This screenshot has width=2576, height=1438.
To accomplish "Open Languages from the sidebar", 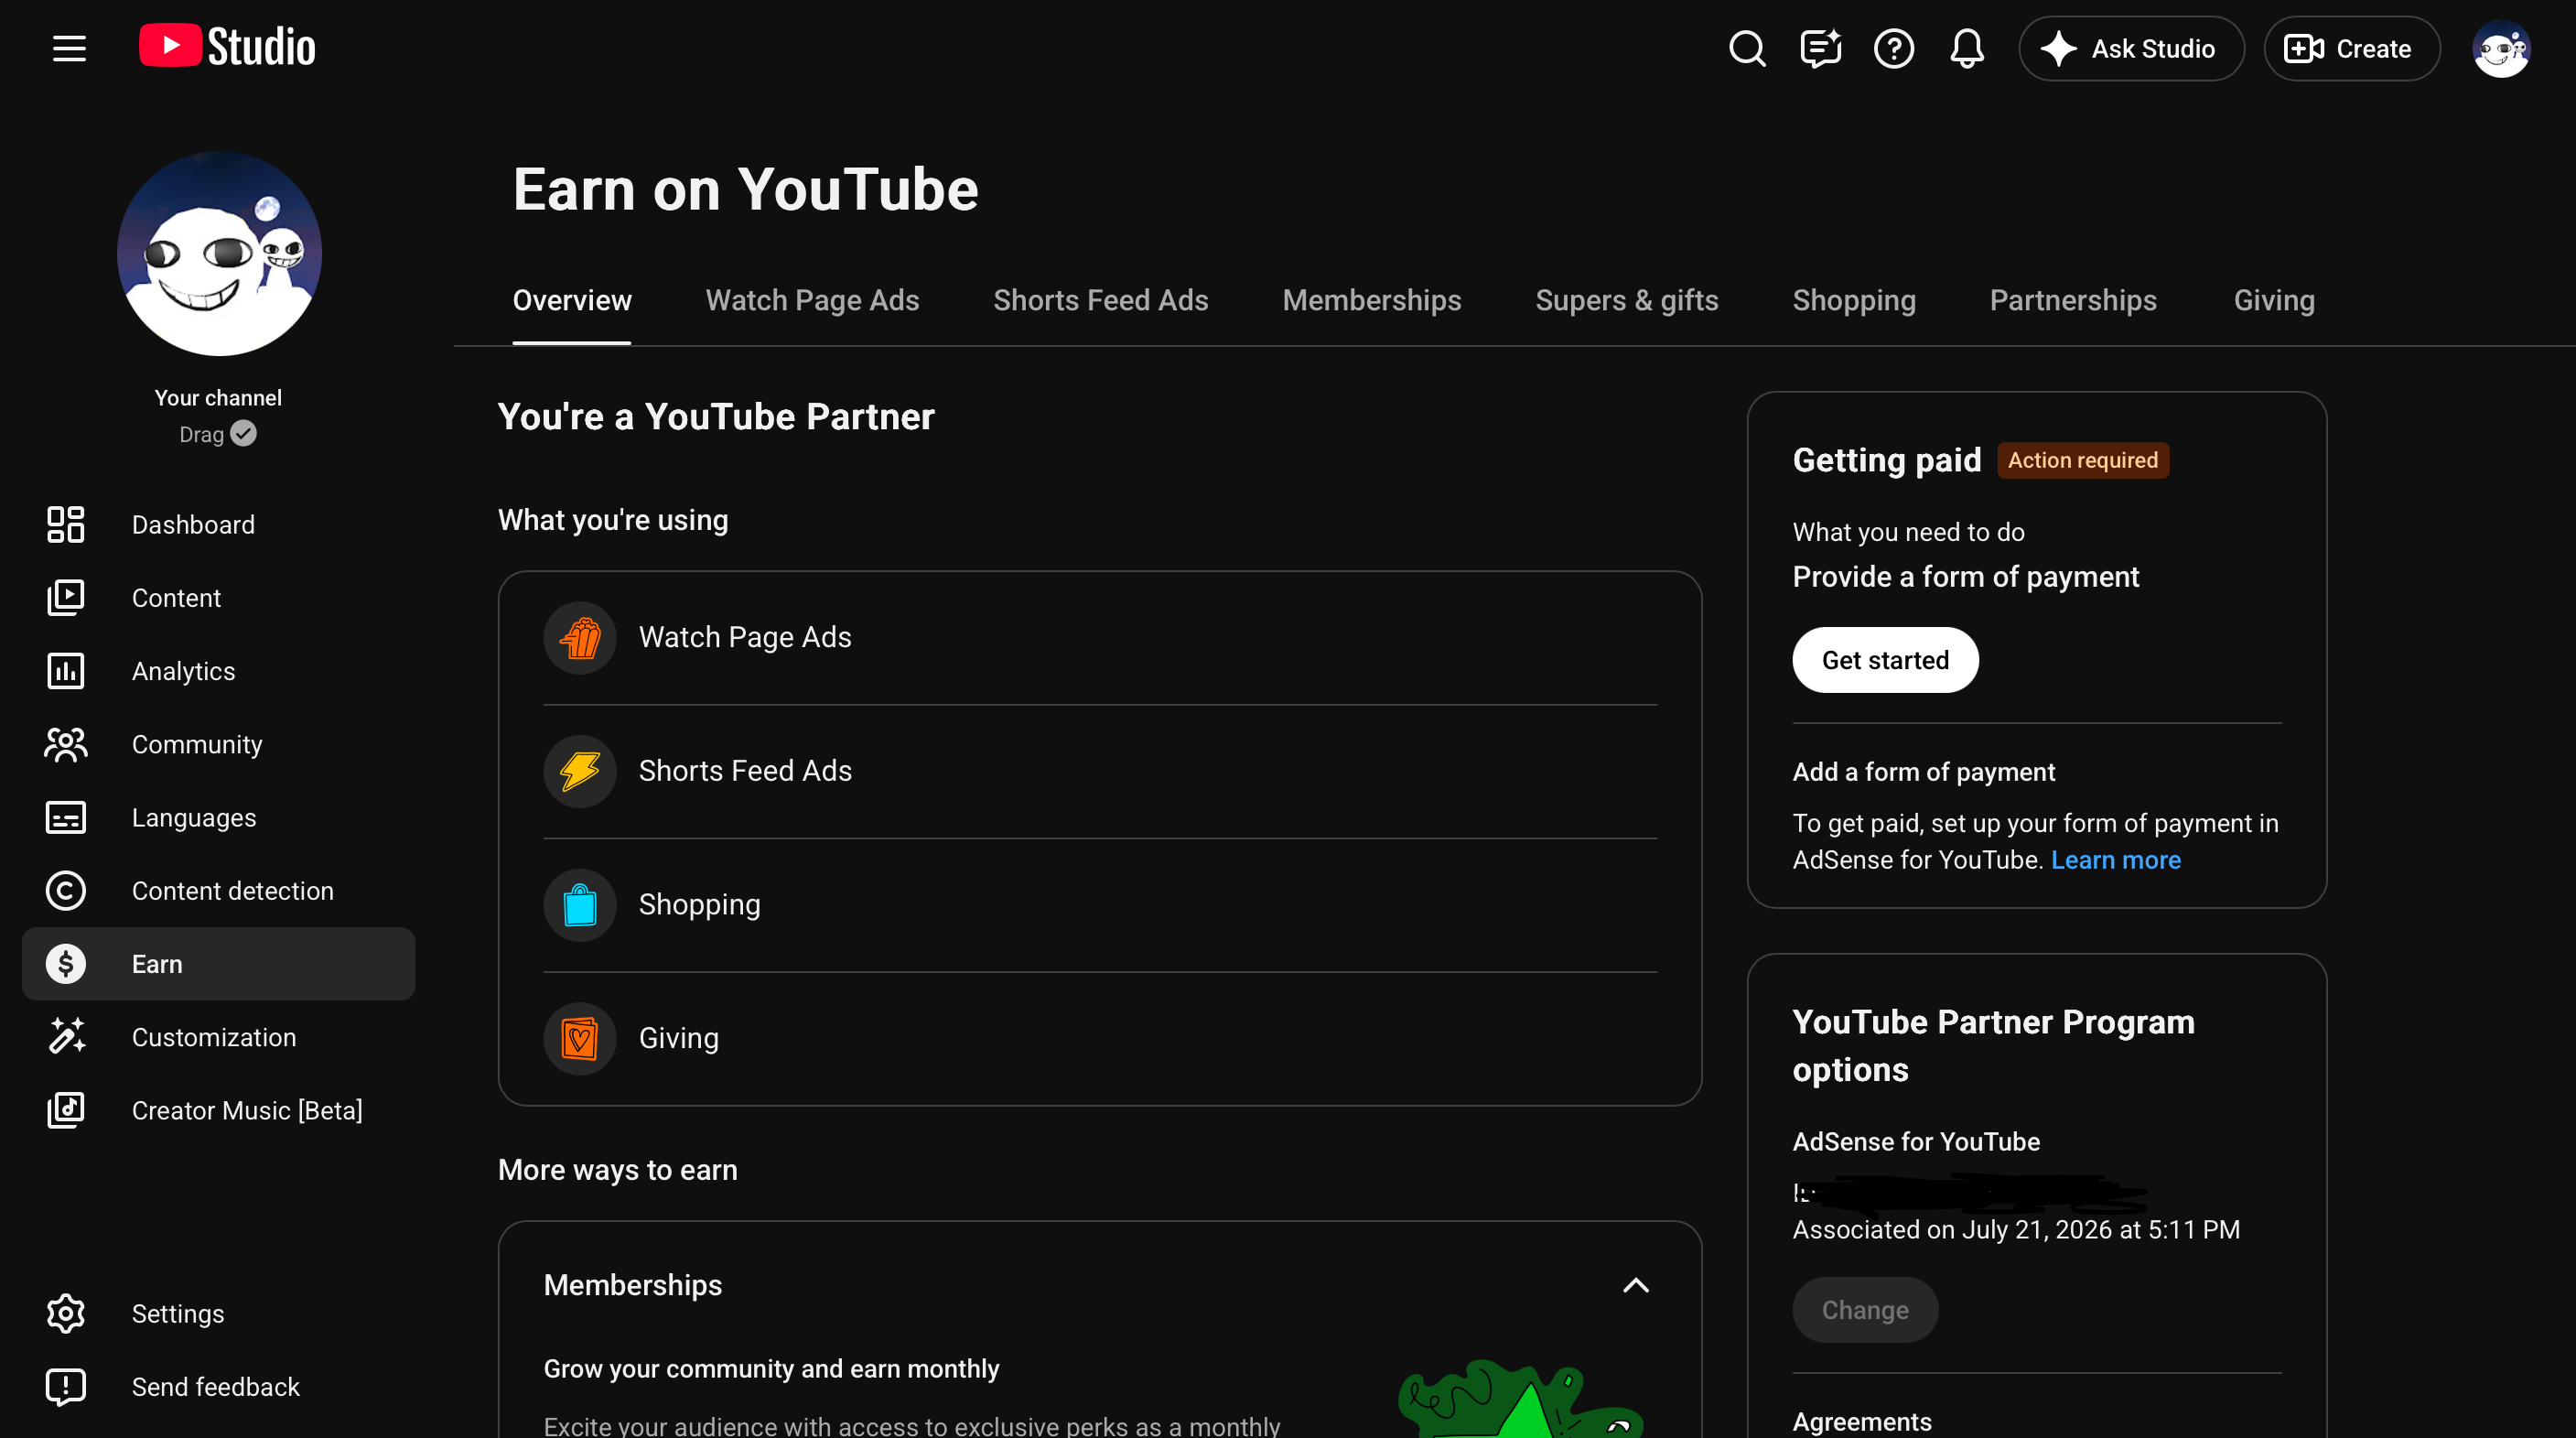I will 218,817.
